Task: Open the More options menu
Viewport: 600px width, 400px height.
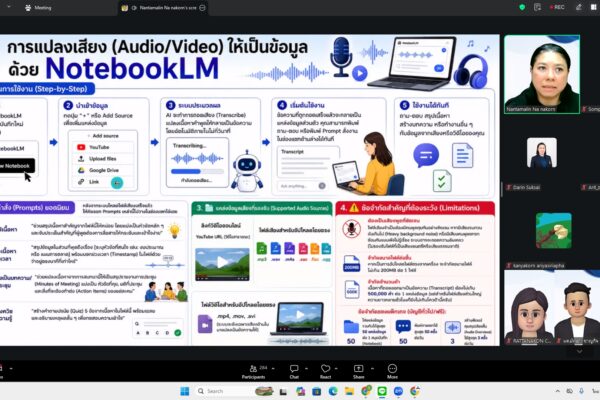Action: tap(392, 371)
